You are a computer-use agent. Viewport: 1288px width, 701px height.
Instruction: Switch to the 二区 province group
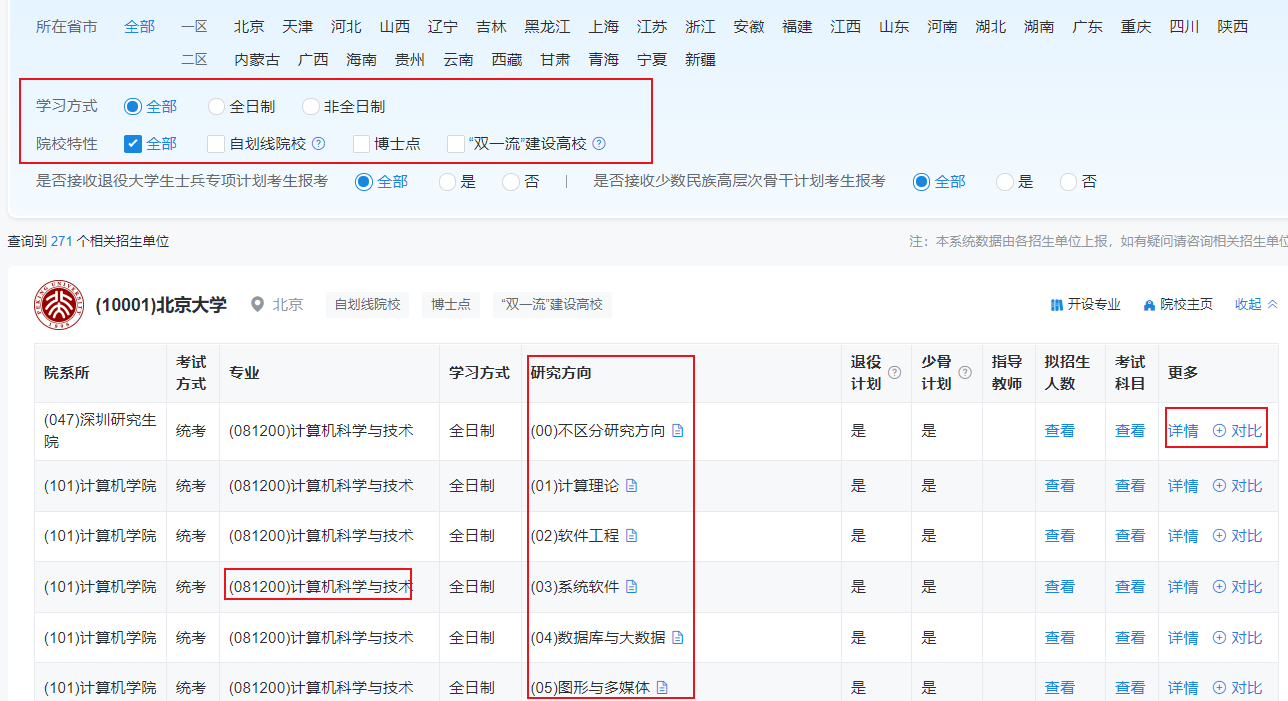194,59
